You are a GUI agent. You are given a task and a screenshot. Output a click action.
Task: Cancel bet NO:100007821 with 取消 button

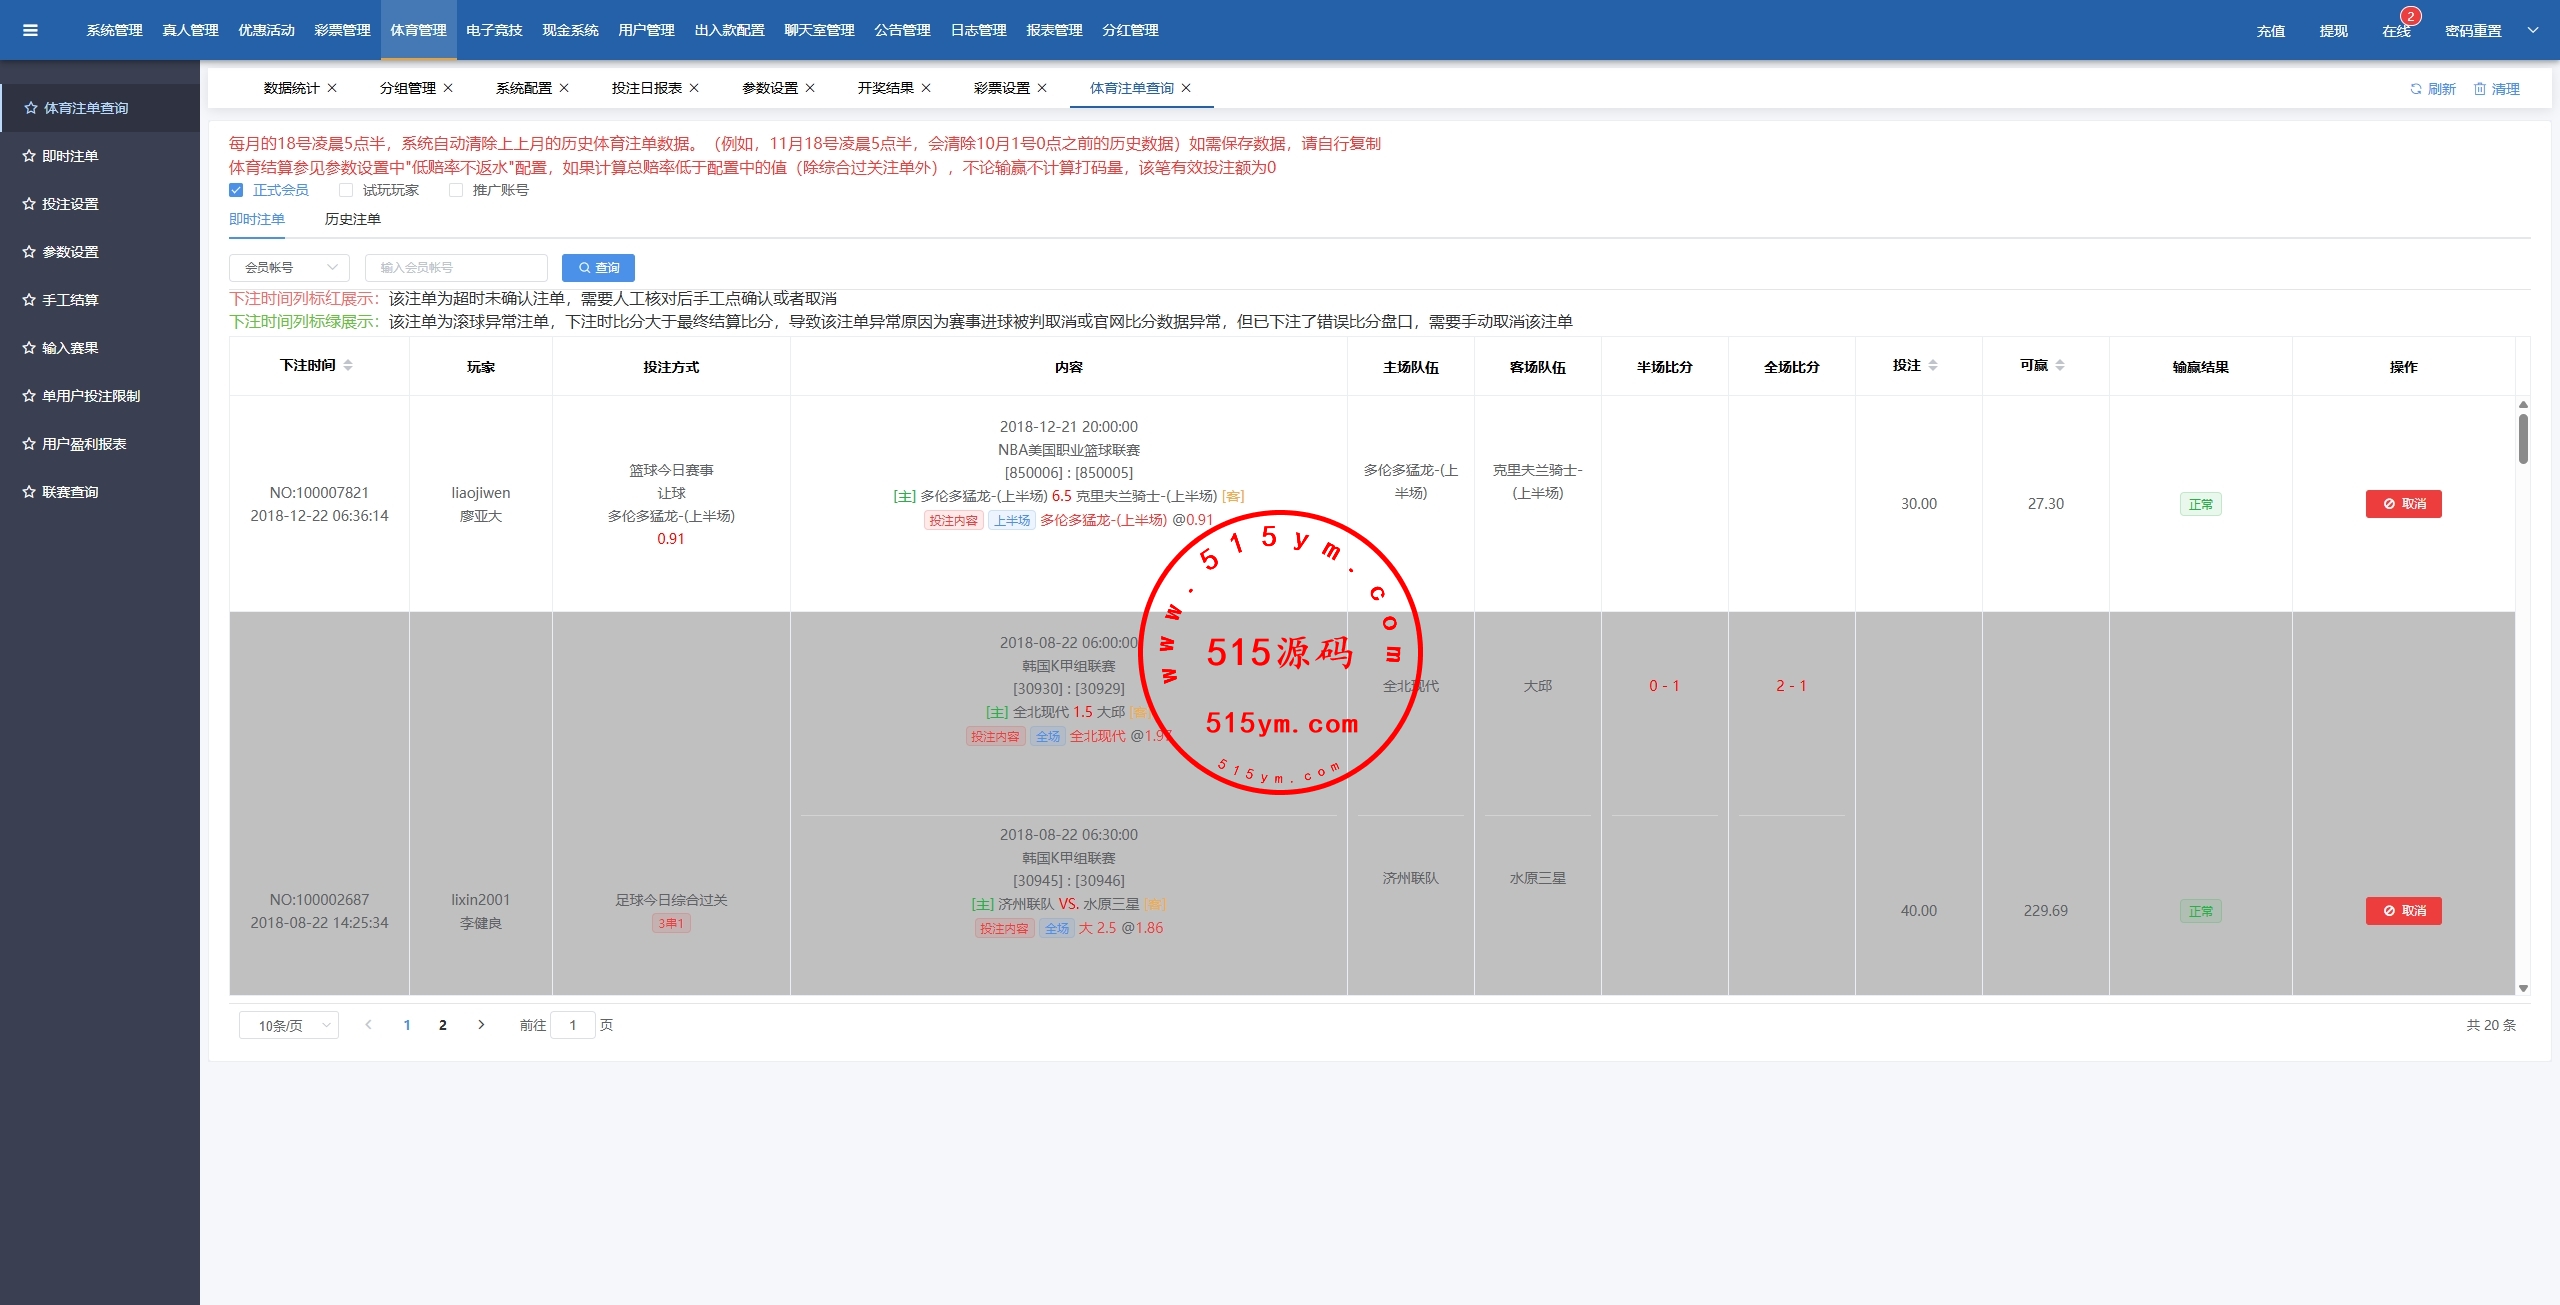[x=2403, y=504]
